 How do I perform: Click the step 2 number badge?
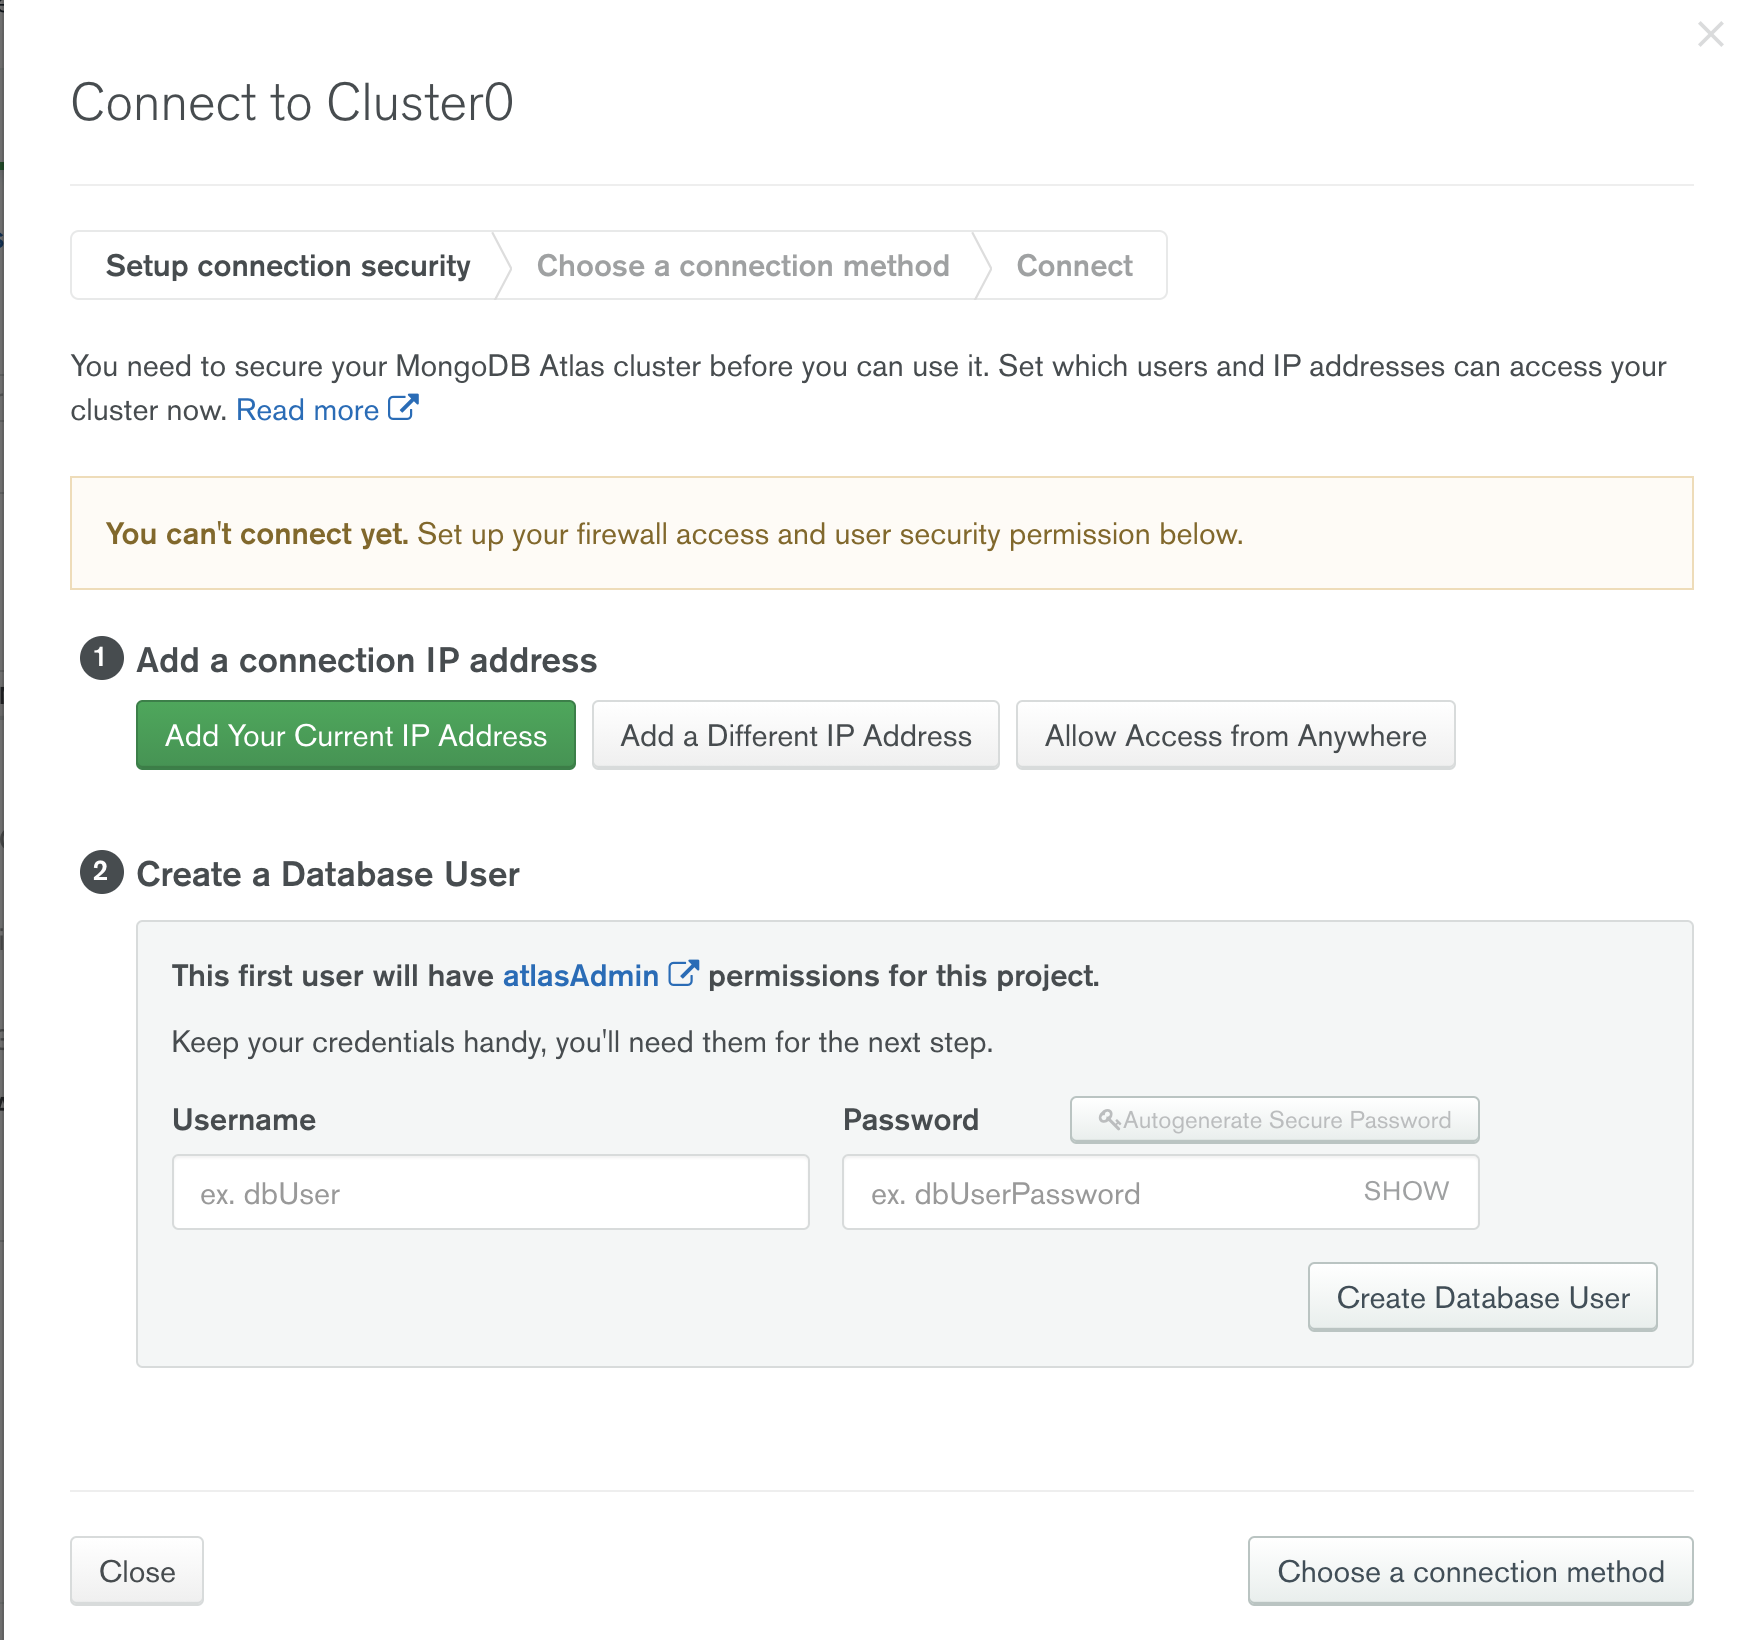(101, 872)
